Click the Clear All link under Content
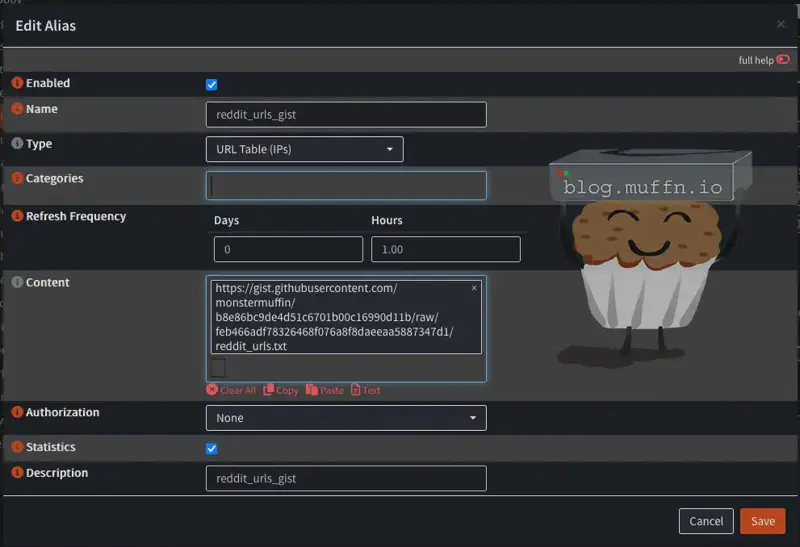Screen dimensions: 800x547 pos(231,390)
